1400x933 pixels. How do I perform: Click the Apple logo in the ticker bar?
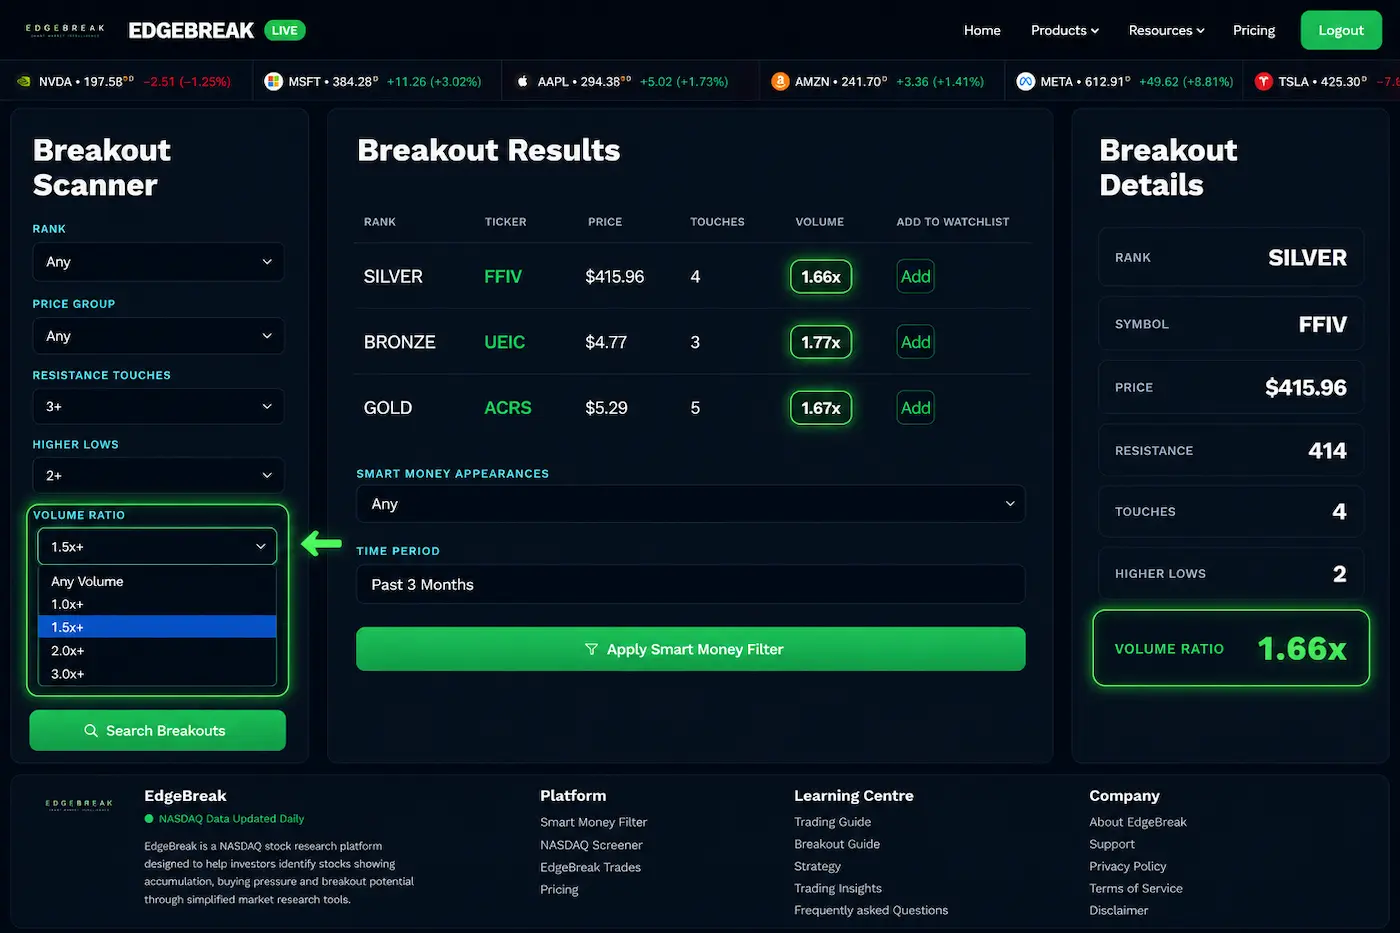[522, 82]
